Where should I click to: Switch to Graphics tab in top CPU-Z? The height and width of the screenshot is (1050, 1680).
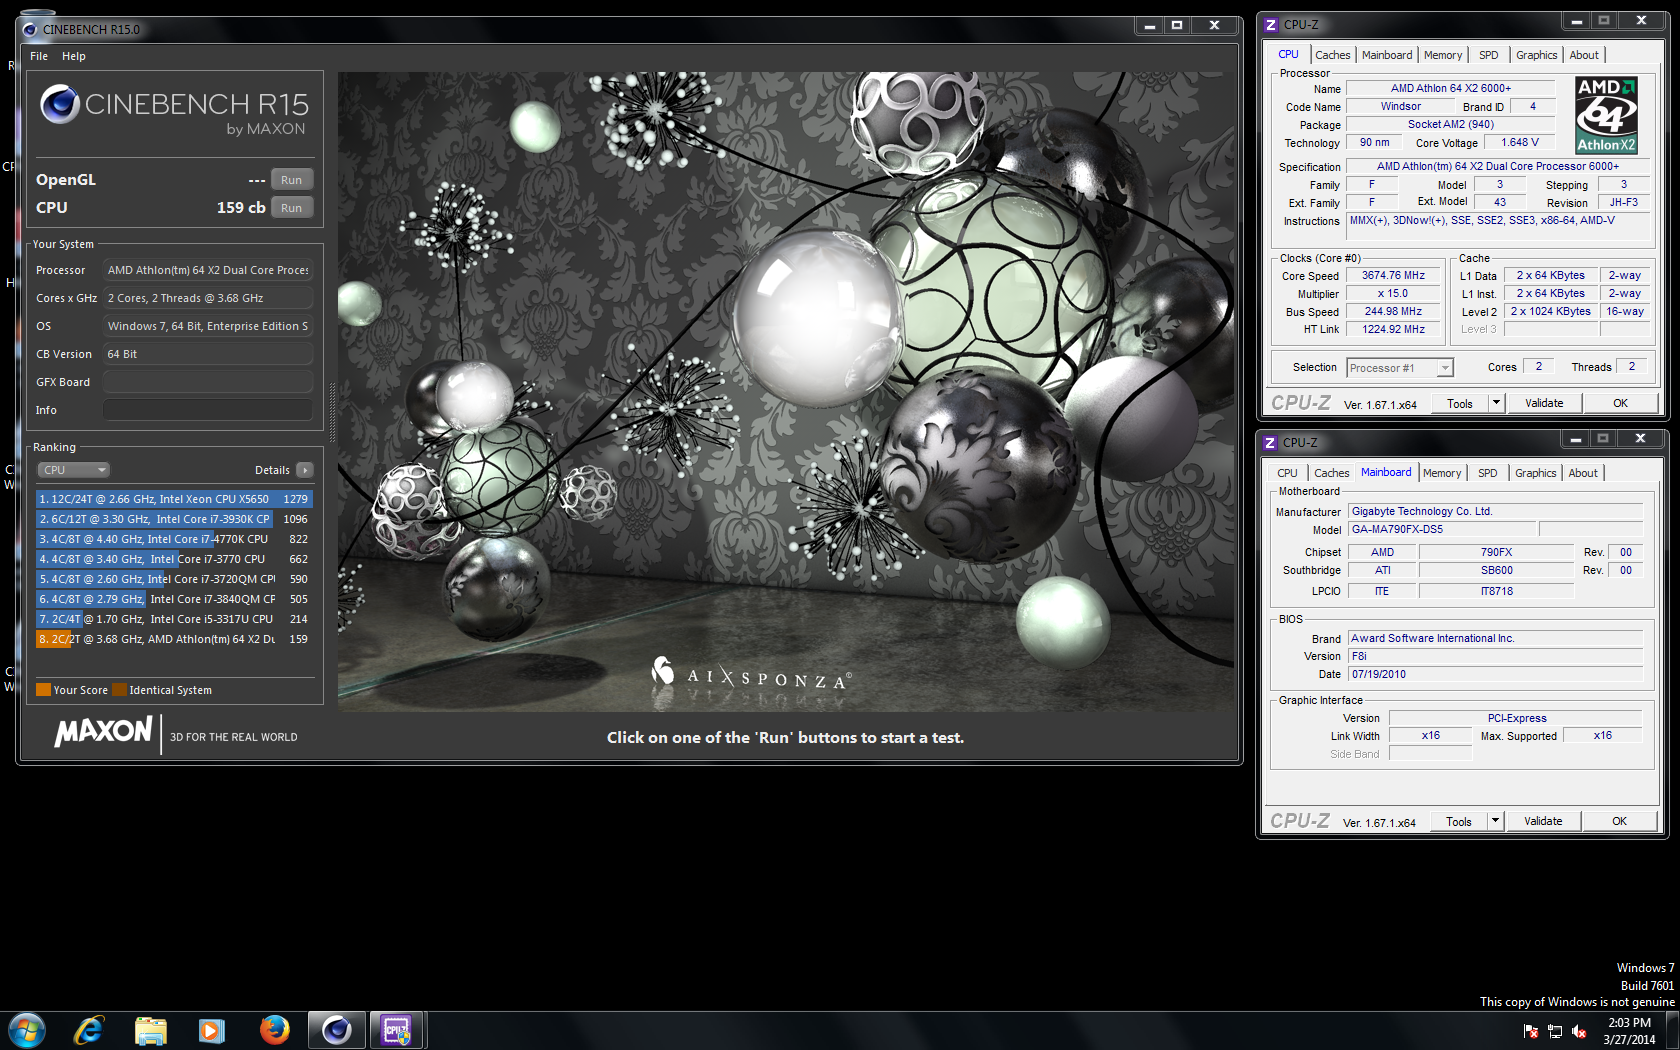point(1537,55)
